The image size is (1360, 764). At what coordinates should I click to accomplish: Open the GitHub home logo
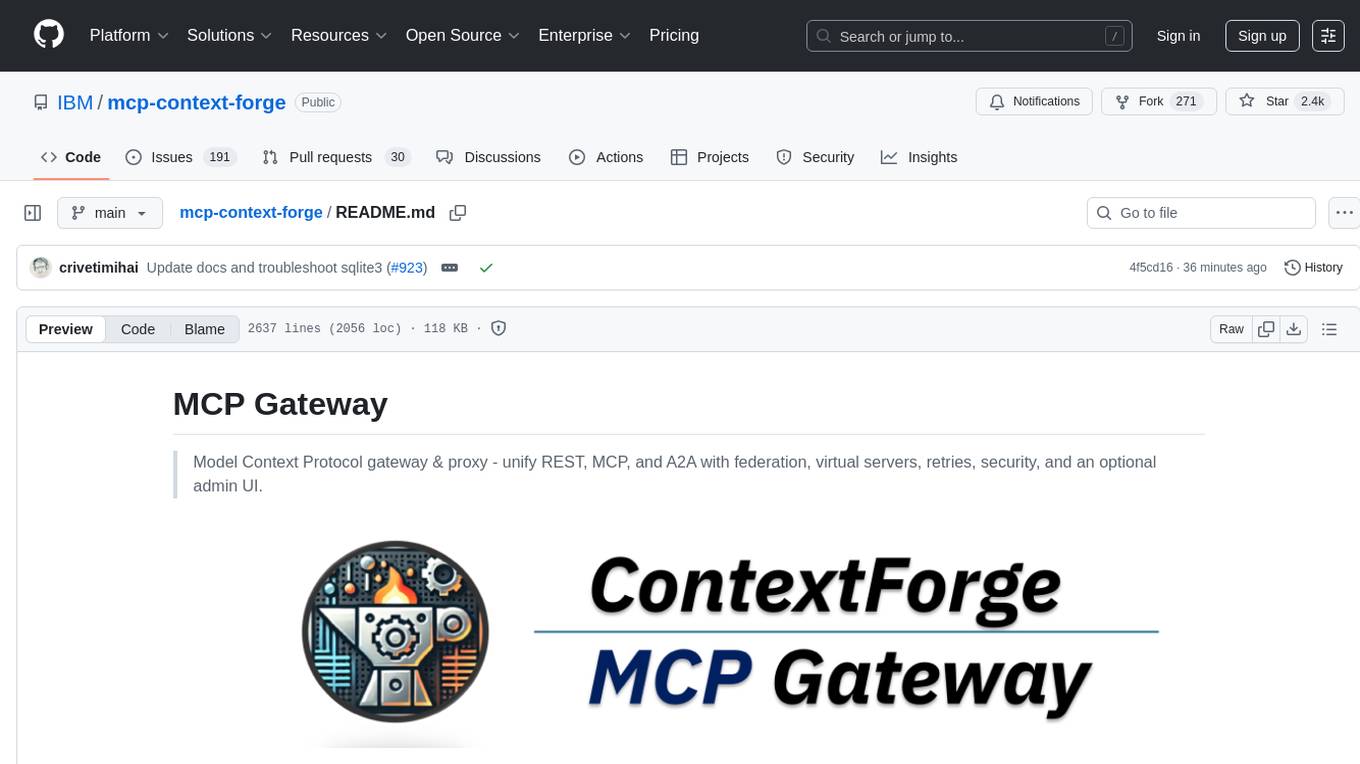click(x=48, y=35)
